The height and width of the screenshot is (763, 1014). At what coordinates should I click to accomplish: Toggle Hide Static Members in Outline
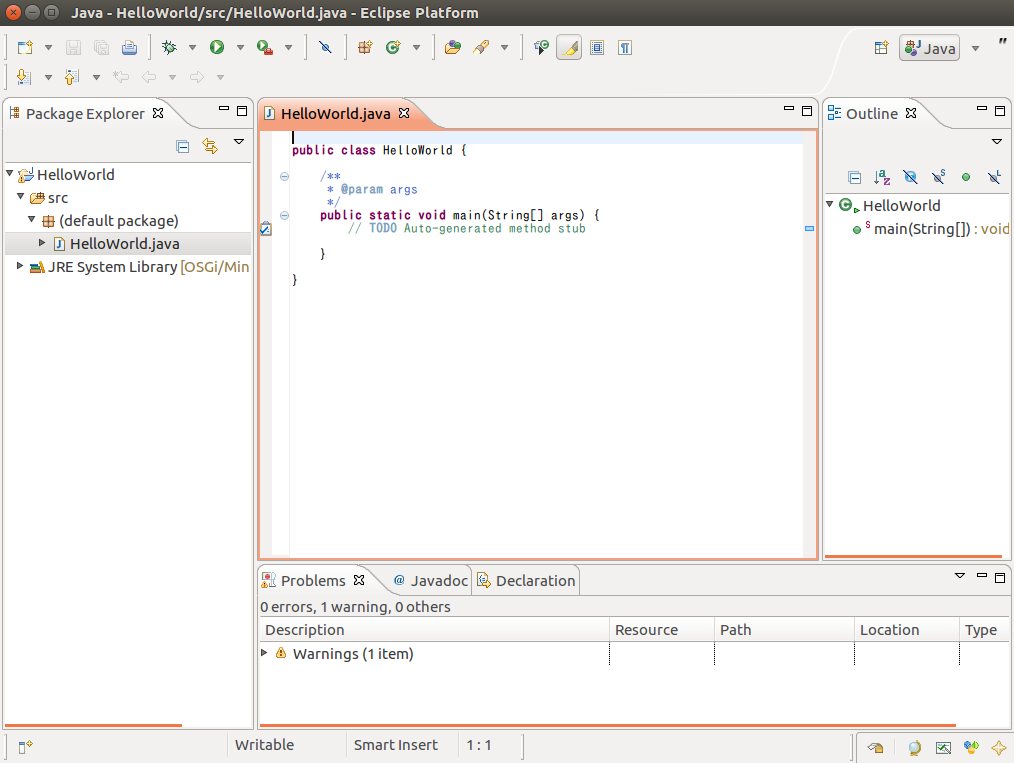pyautogui.click(x=938, y=177)
